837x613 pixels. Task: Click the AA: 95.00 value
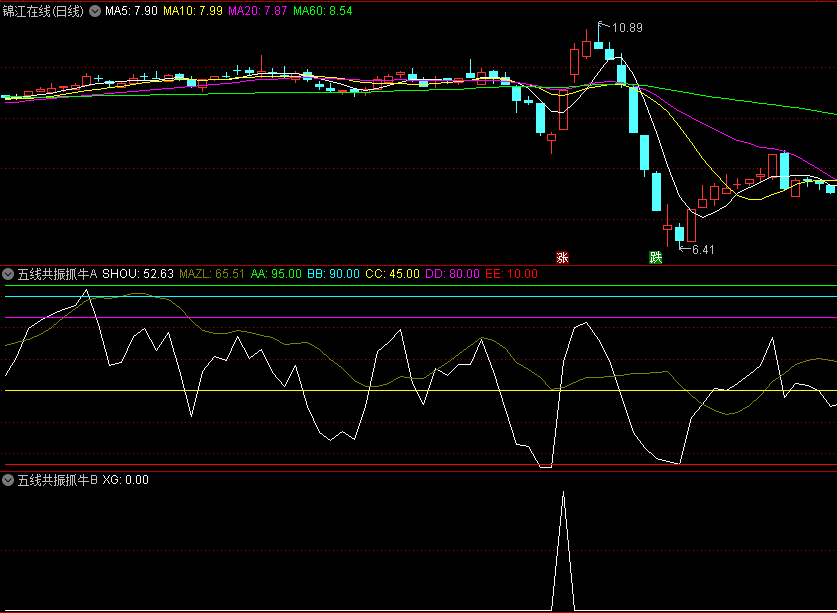(x=276, y=274)
